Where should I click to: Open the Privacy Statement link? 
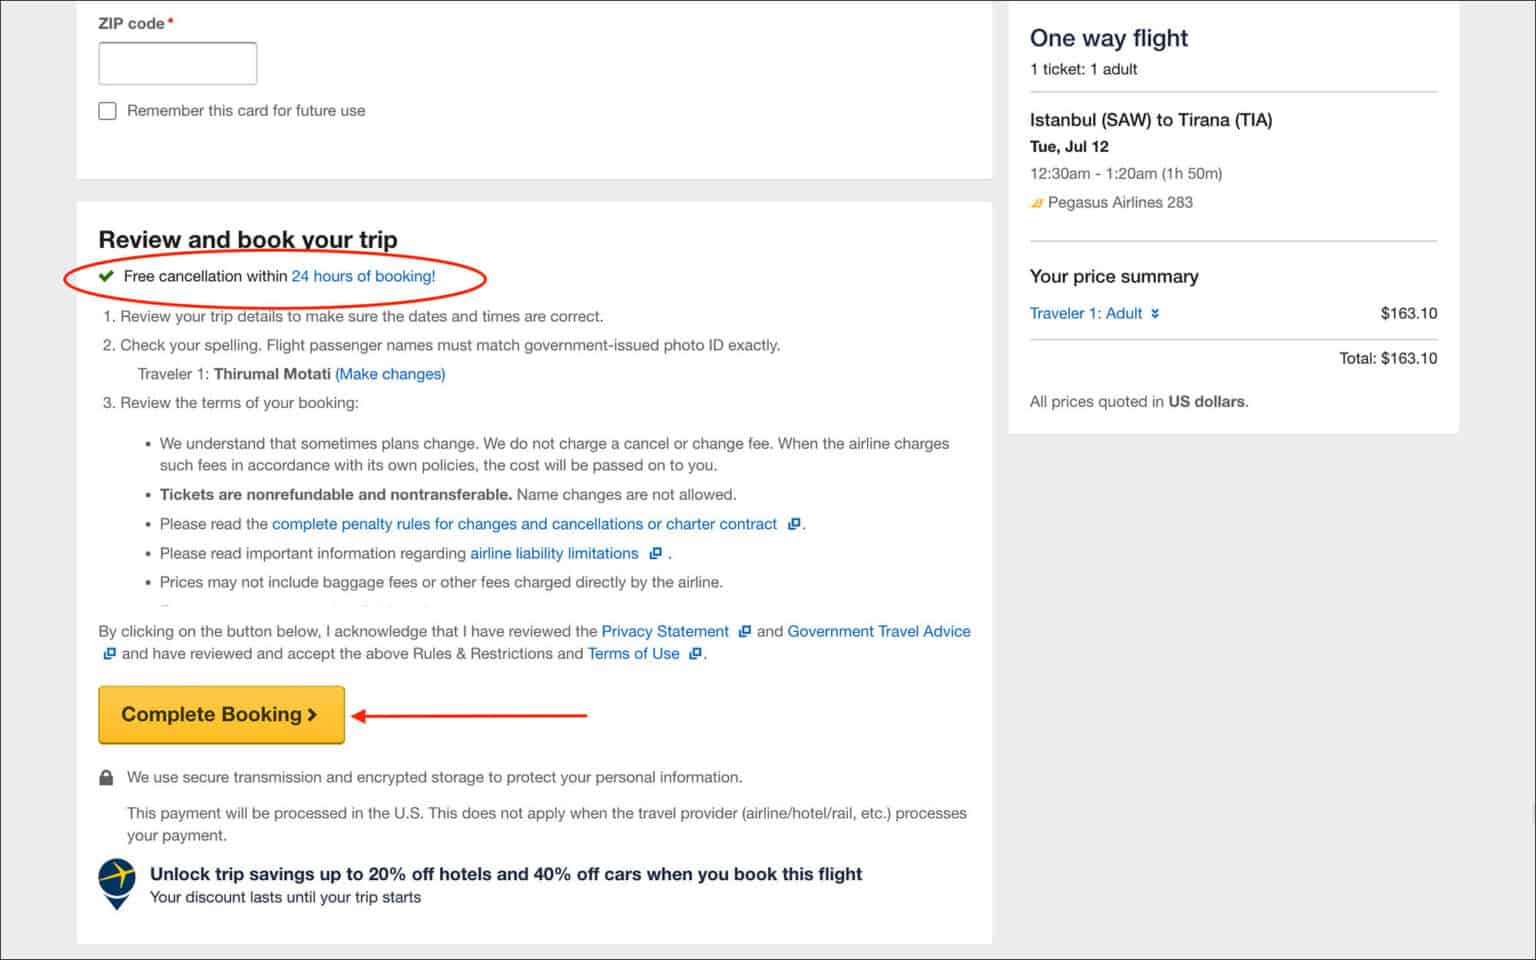pos(665,631)
